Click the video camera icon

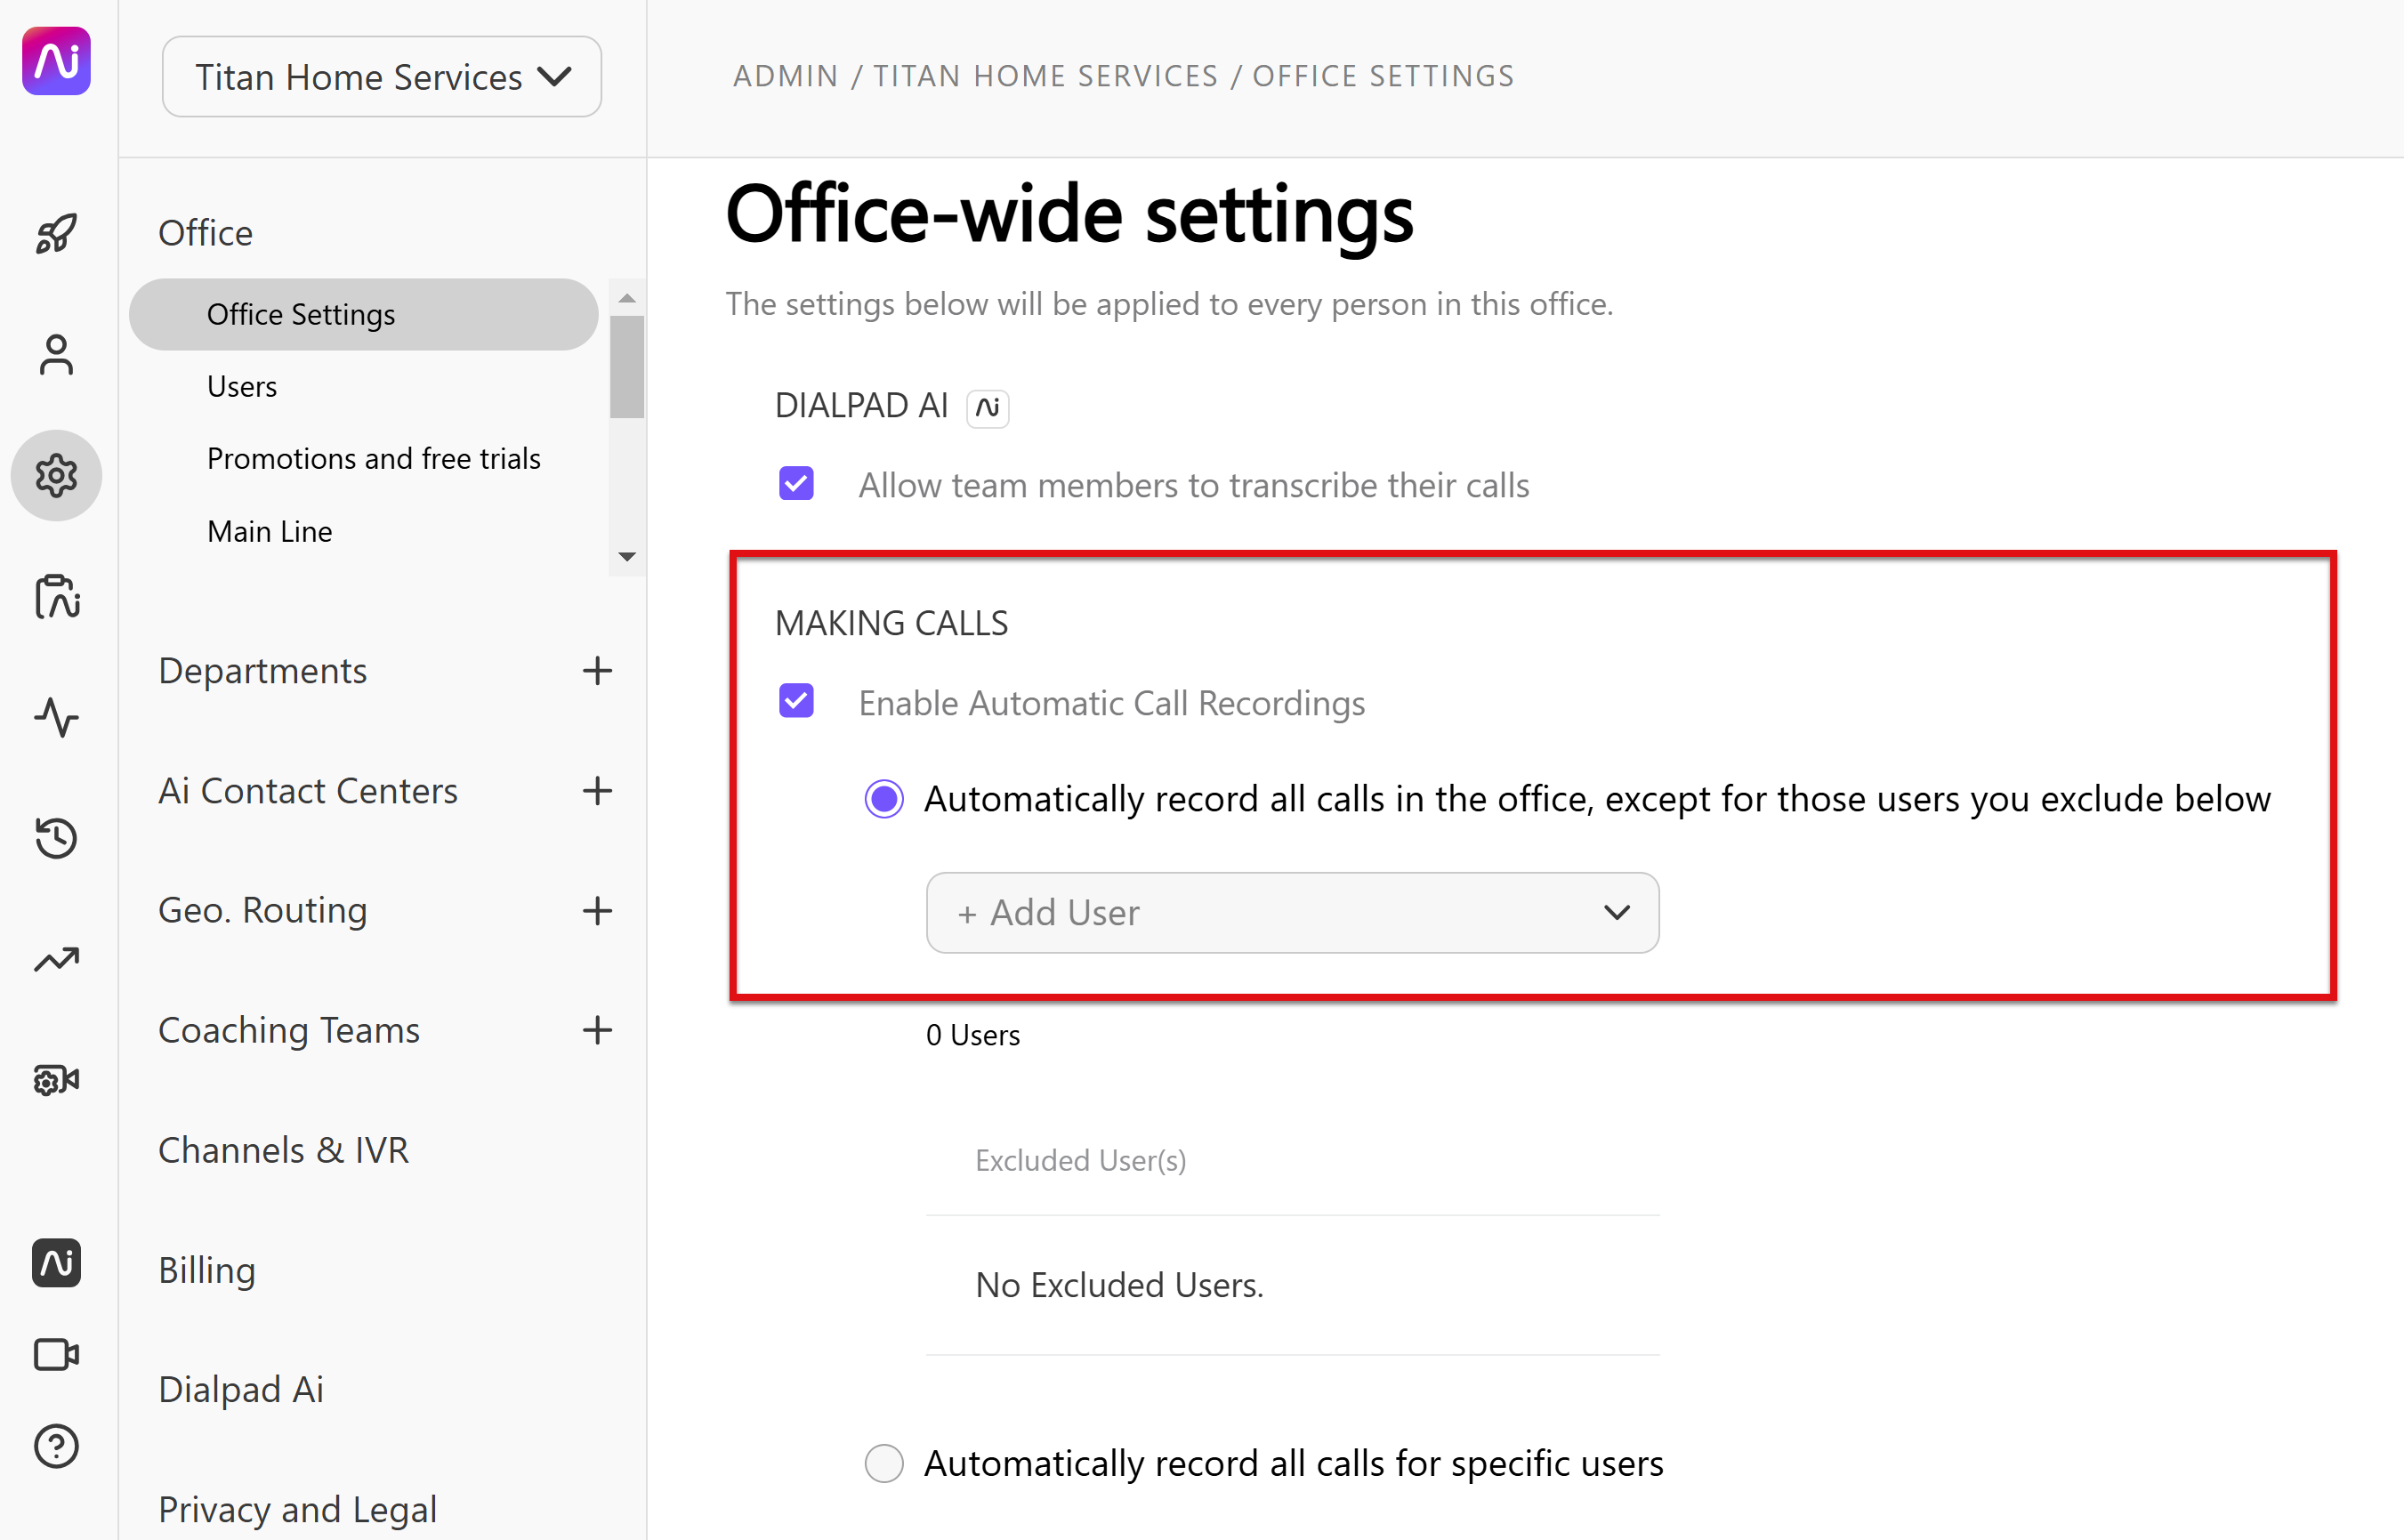(56, 1355)
